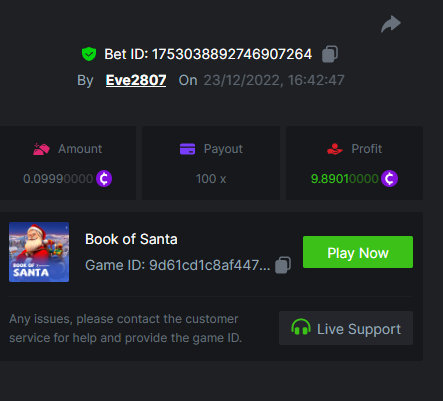
Task: Click the Play Now button
Action: (358, 252)
